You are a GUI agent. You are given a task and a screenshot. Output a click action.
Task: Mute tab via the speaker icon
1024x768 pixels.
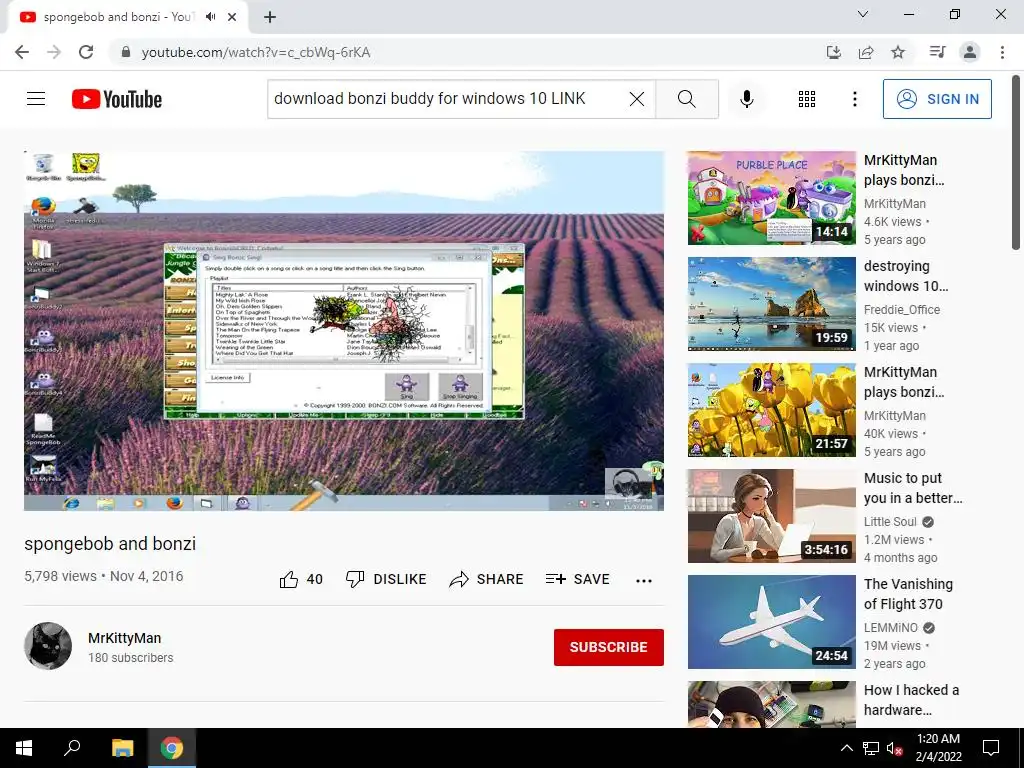point(210,17)
